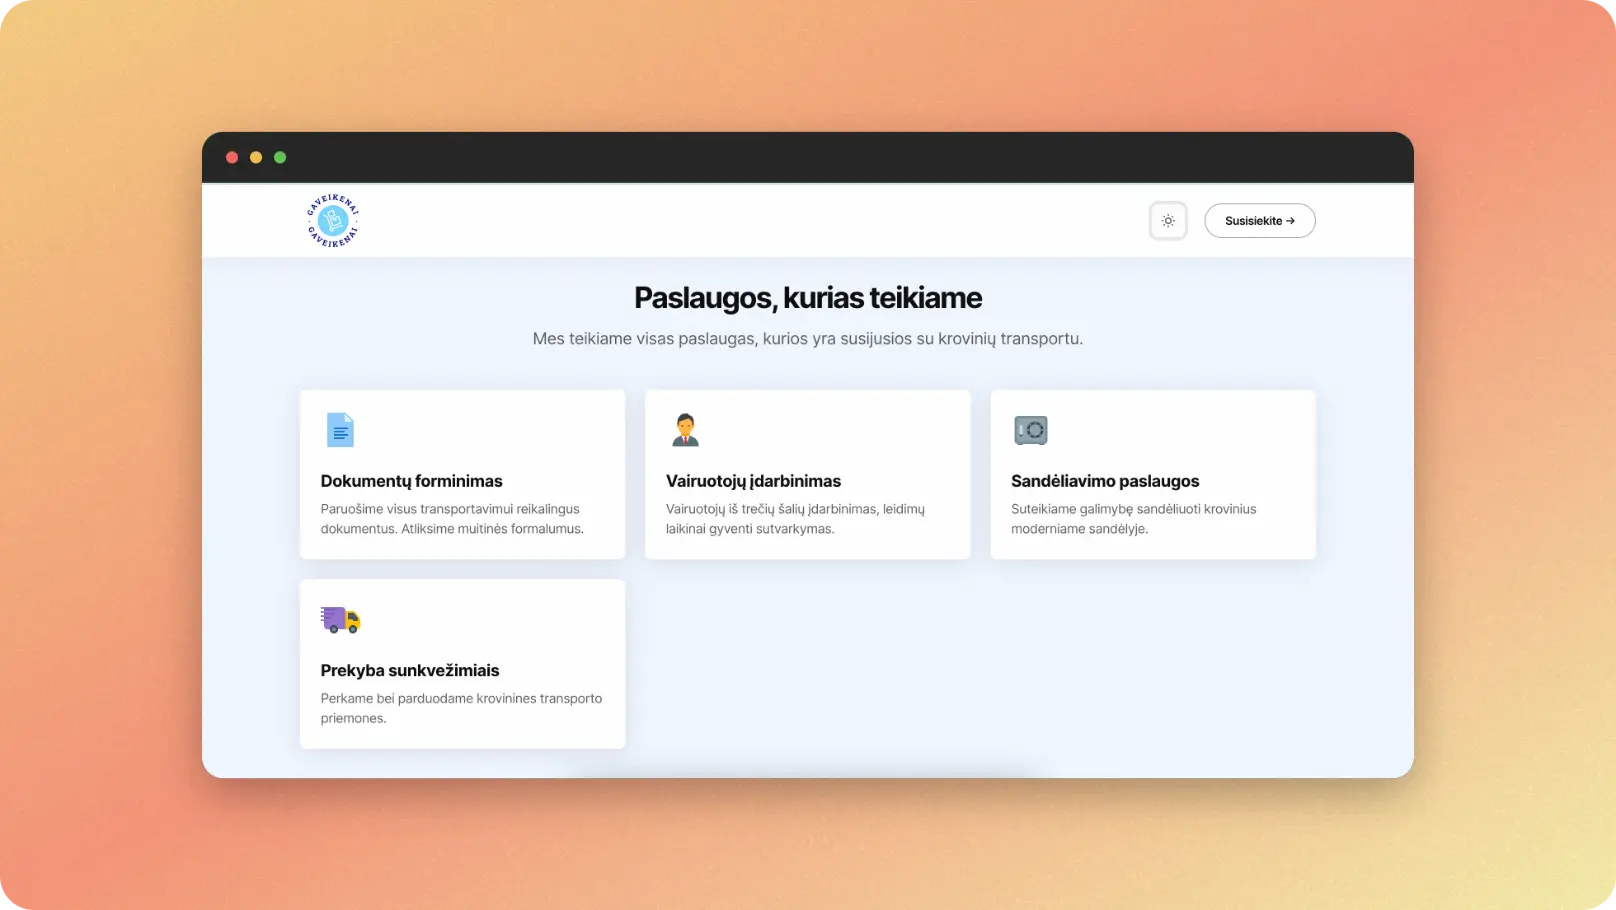Image resolution: width=1616 pixels, height=910 pixels.
Task: Click the description text under Sandėliavimo paslaugos
Action: 1133,519
